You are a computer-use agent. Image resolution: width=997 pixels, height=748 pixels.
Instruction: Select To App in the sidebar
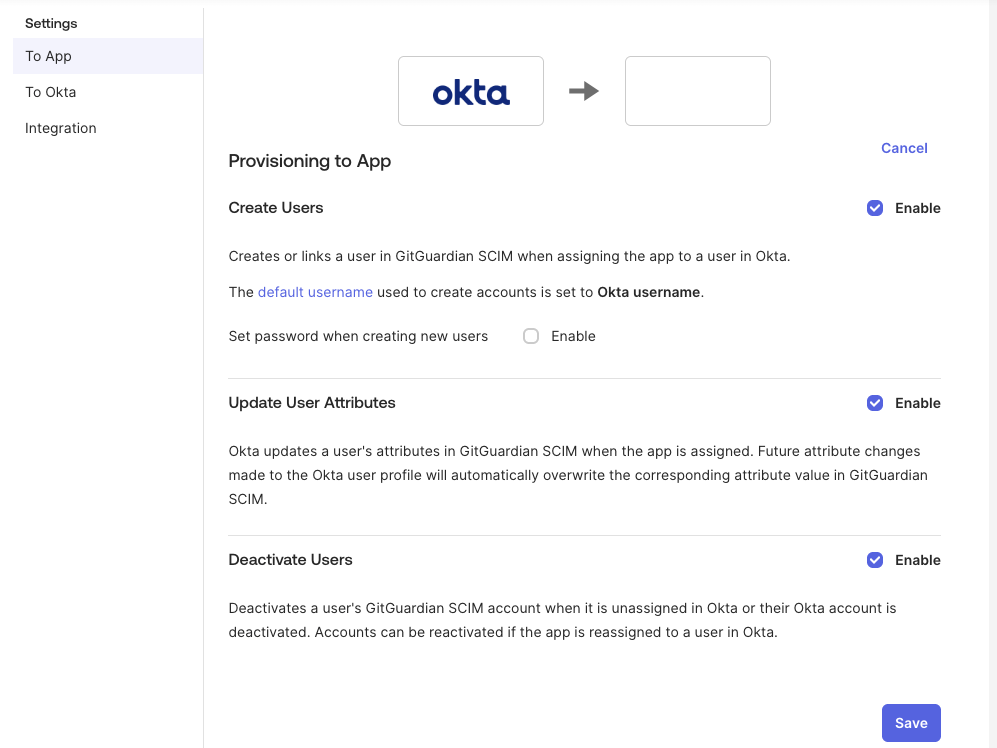point(47,56)
